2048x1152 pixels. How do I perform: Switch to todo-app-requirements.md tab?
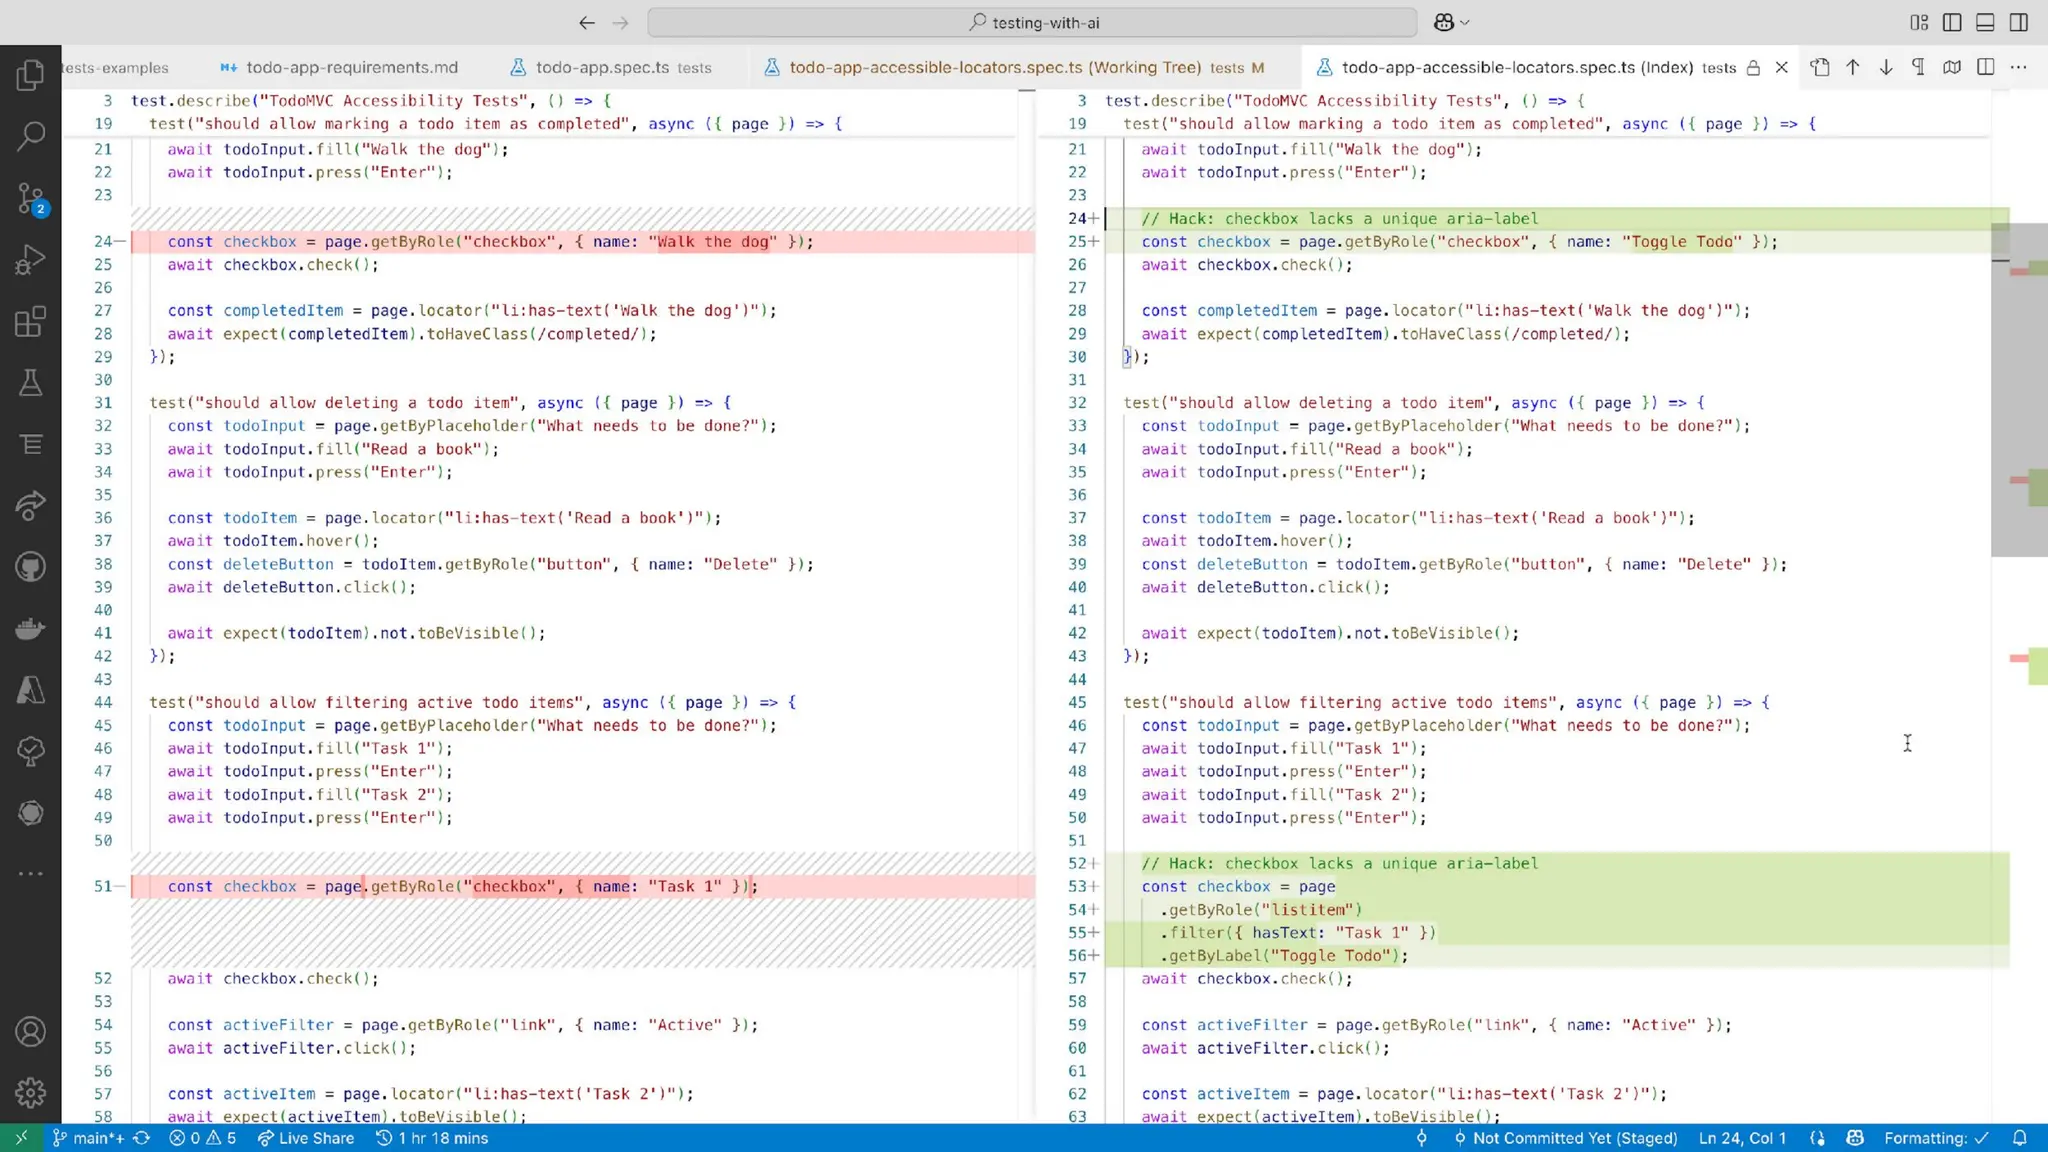pos(351,67)
